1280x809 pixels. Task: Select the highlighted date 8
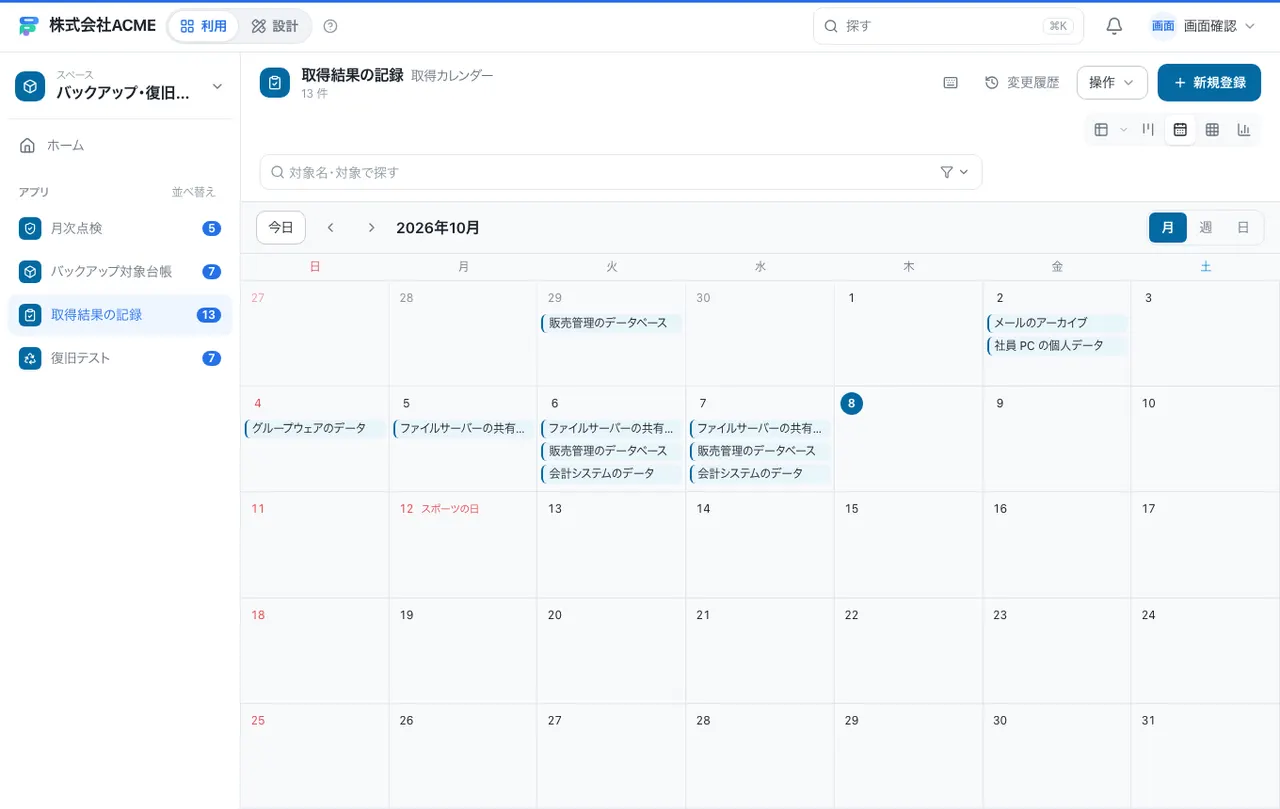851,403
